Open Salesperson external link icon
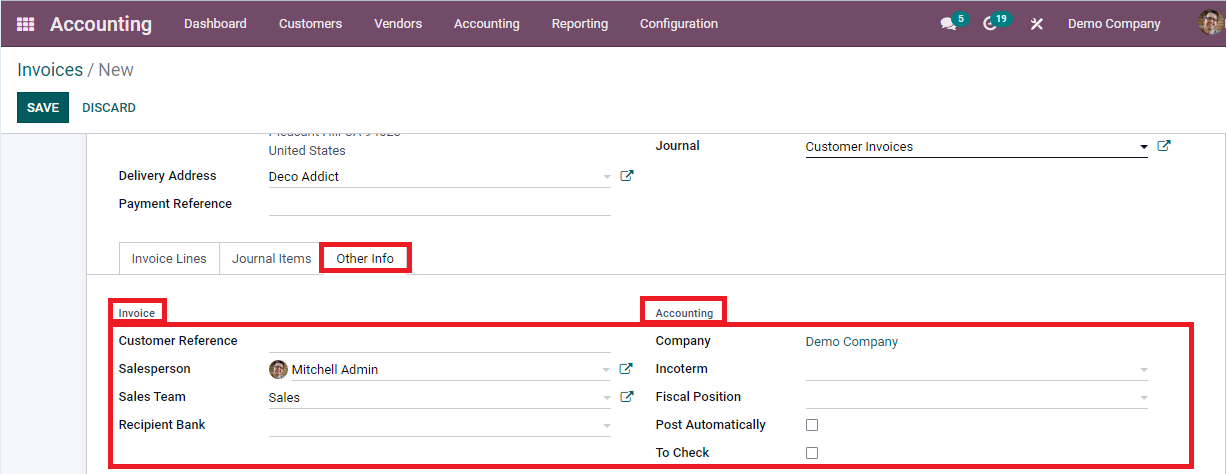The height and width of the screenshot is (474, 1227). 627,369
